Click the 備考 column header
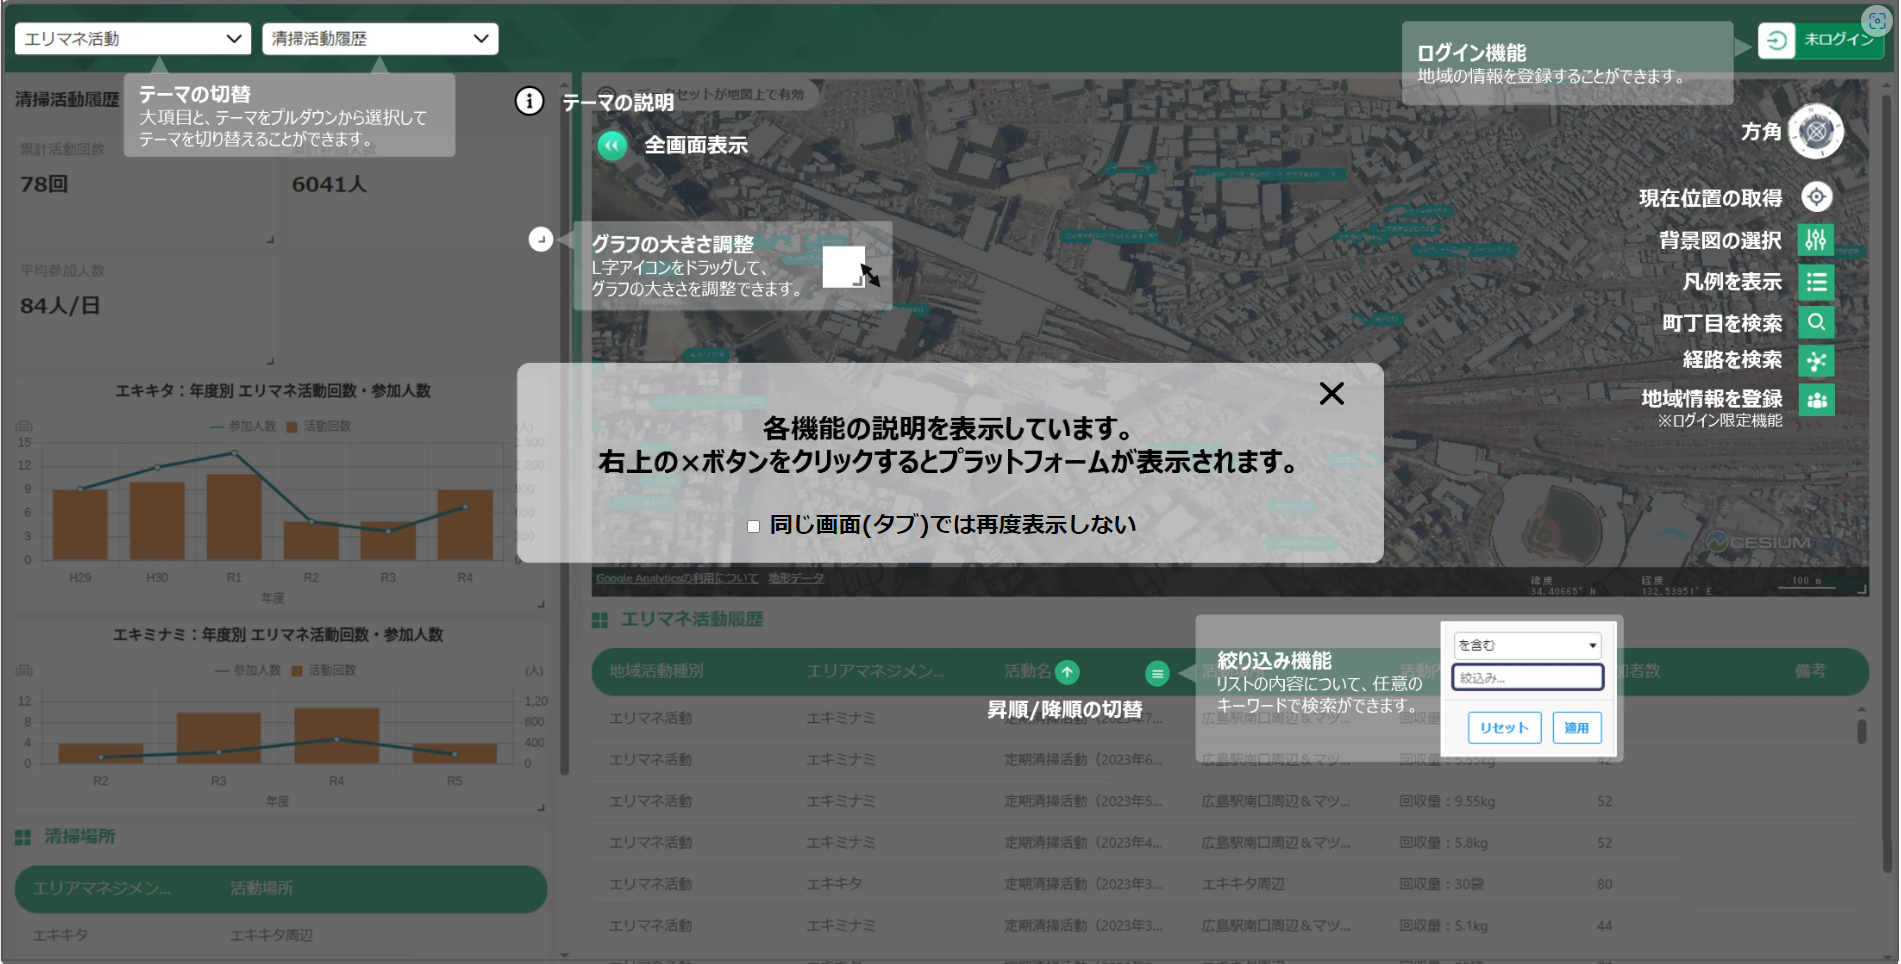1901x964 pixels. point(1810,671)
